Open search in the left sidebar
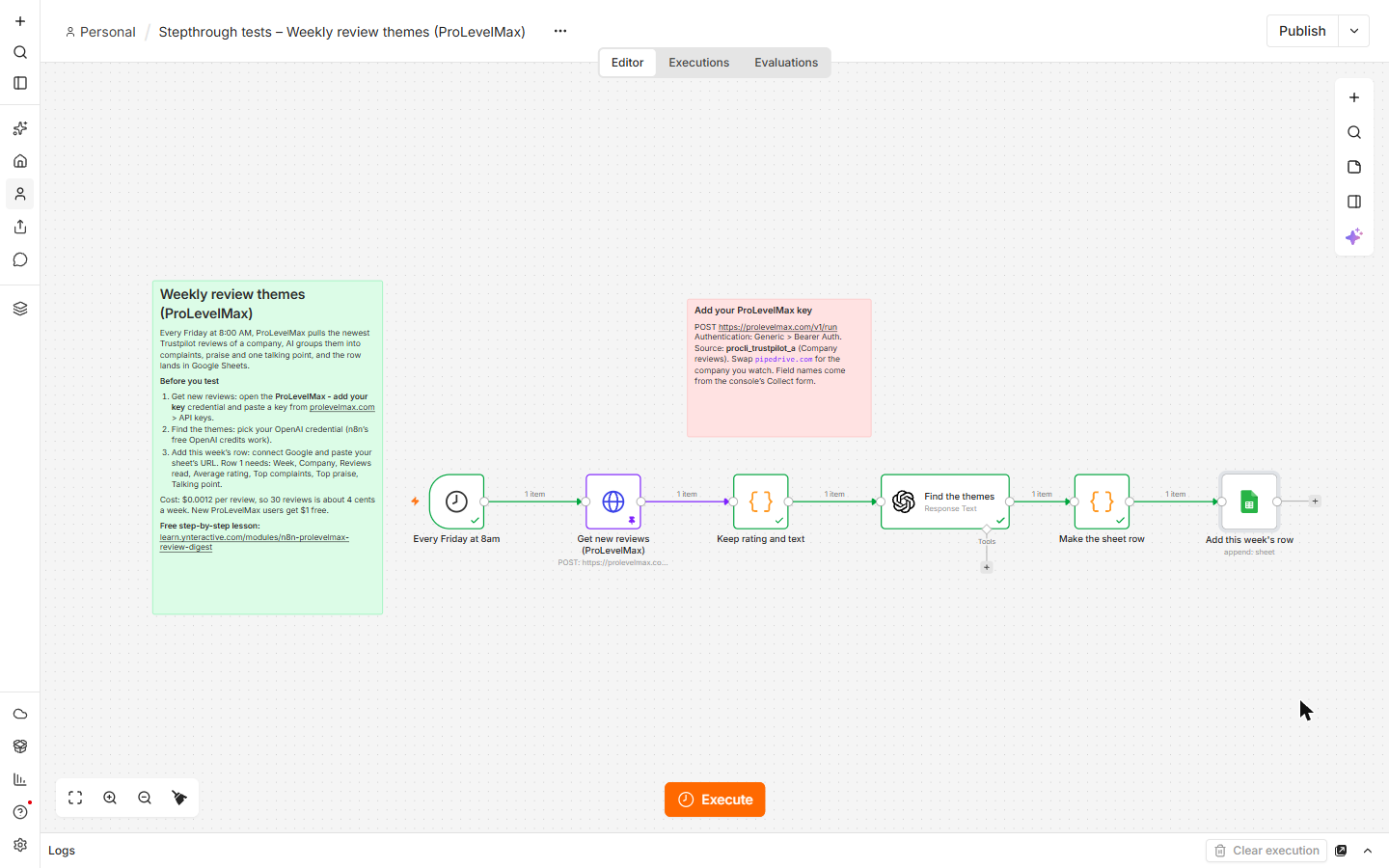 (x=20, y=52)
